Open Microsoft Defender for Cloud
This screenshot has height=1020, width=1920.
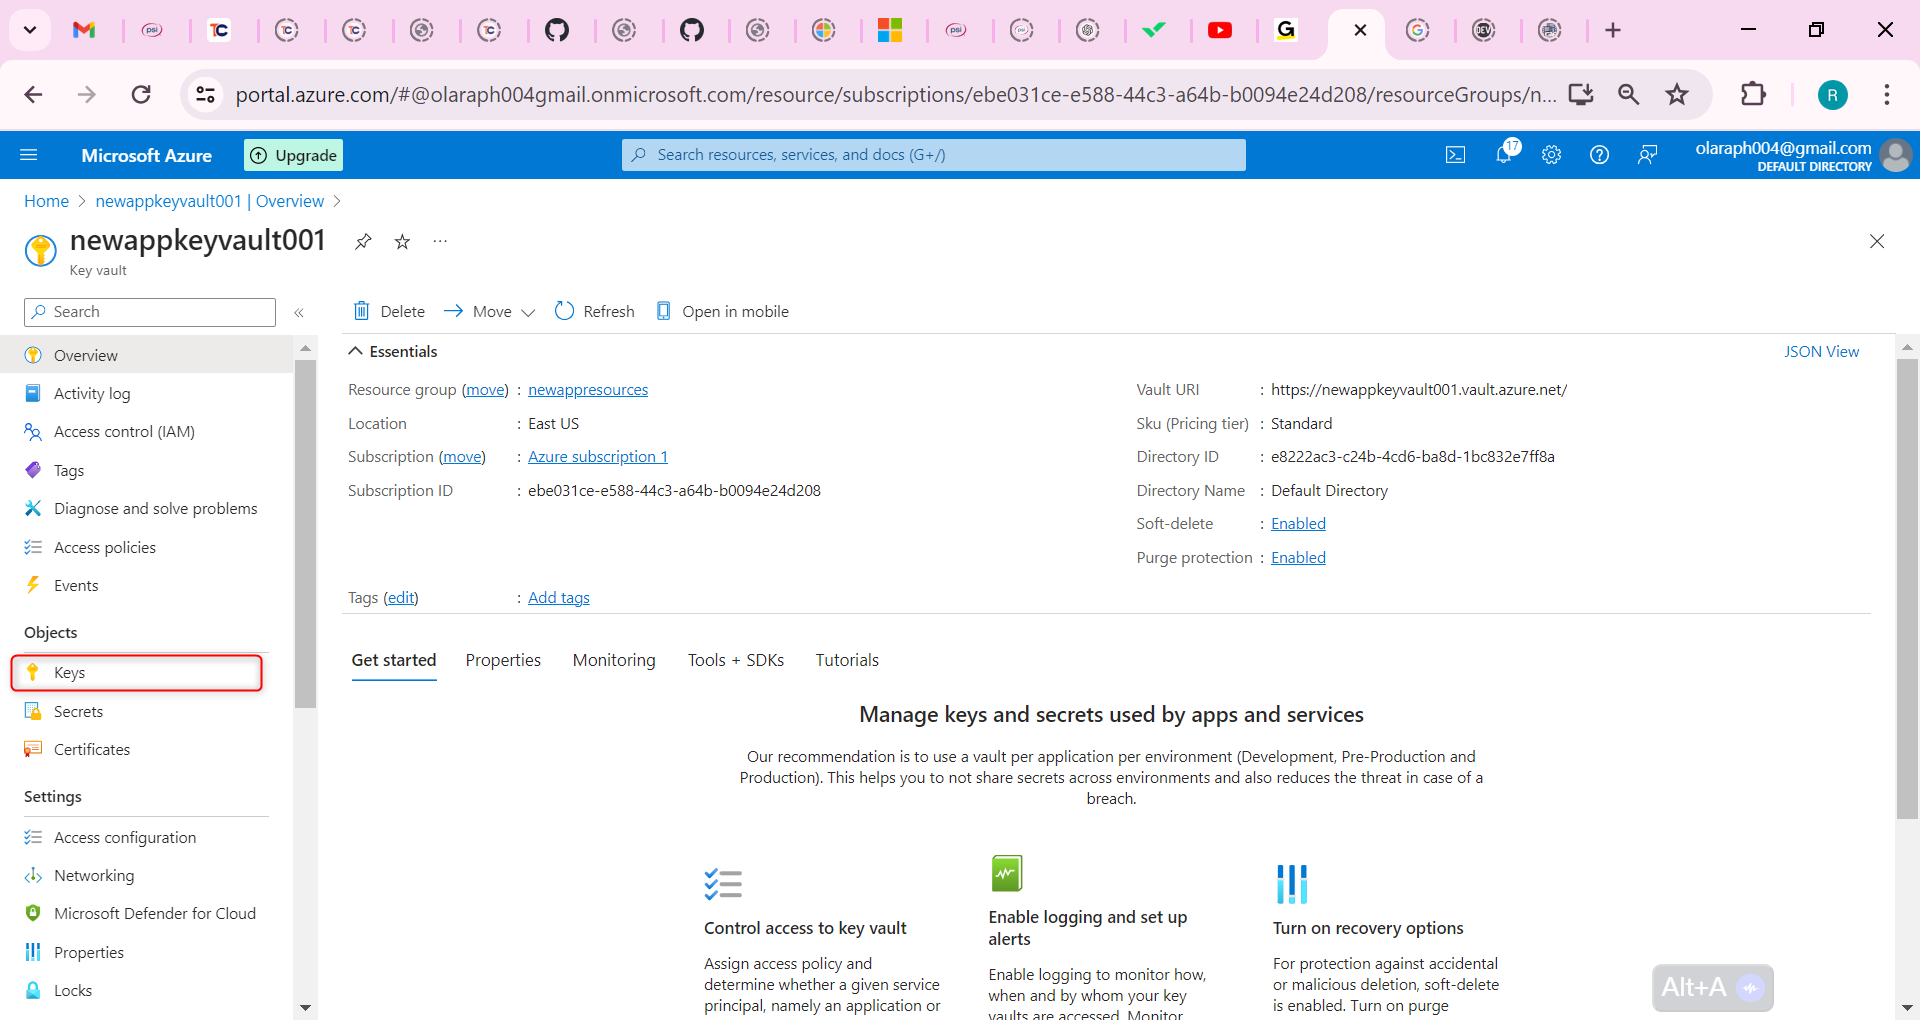click(x=146, y=913)
